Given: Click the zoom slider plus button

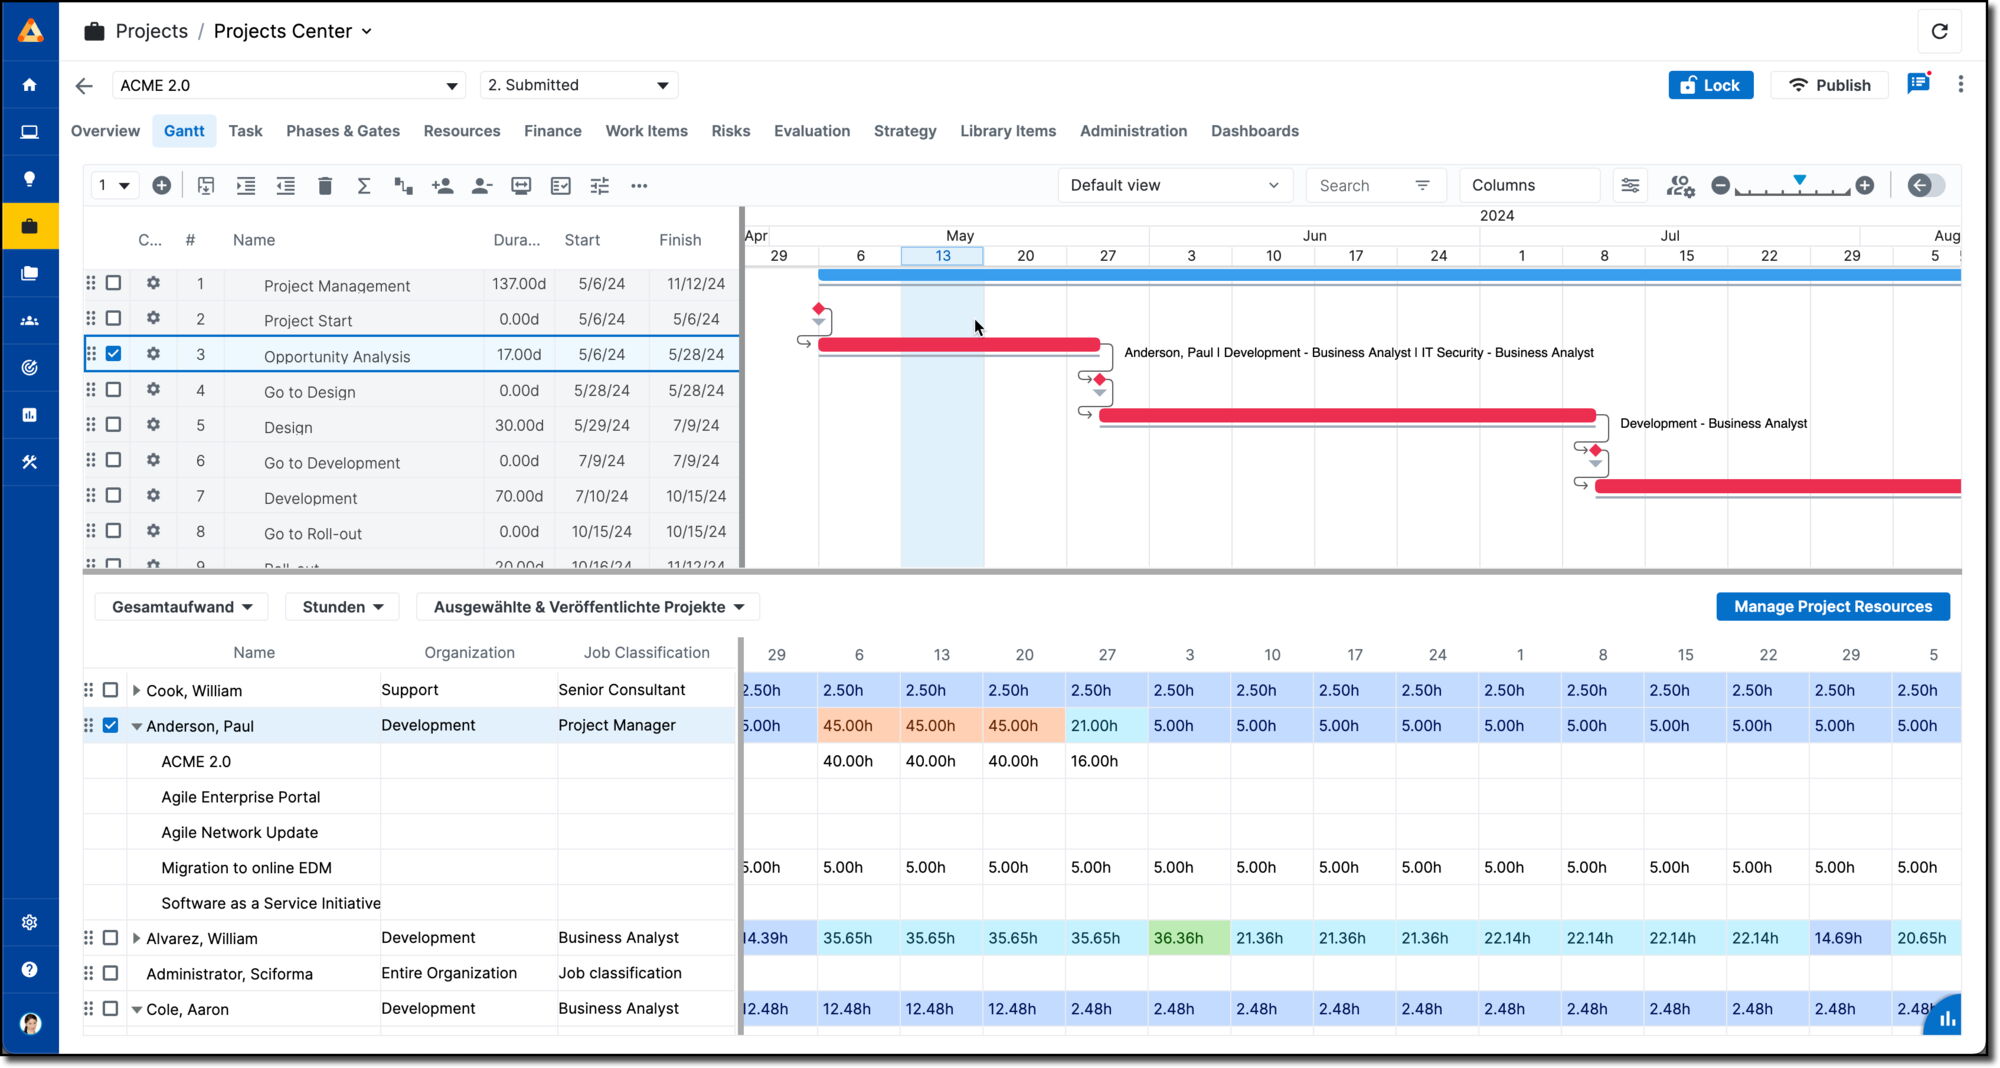Looking at the screenshot, I should tap(1865, 186).
